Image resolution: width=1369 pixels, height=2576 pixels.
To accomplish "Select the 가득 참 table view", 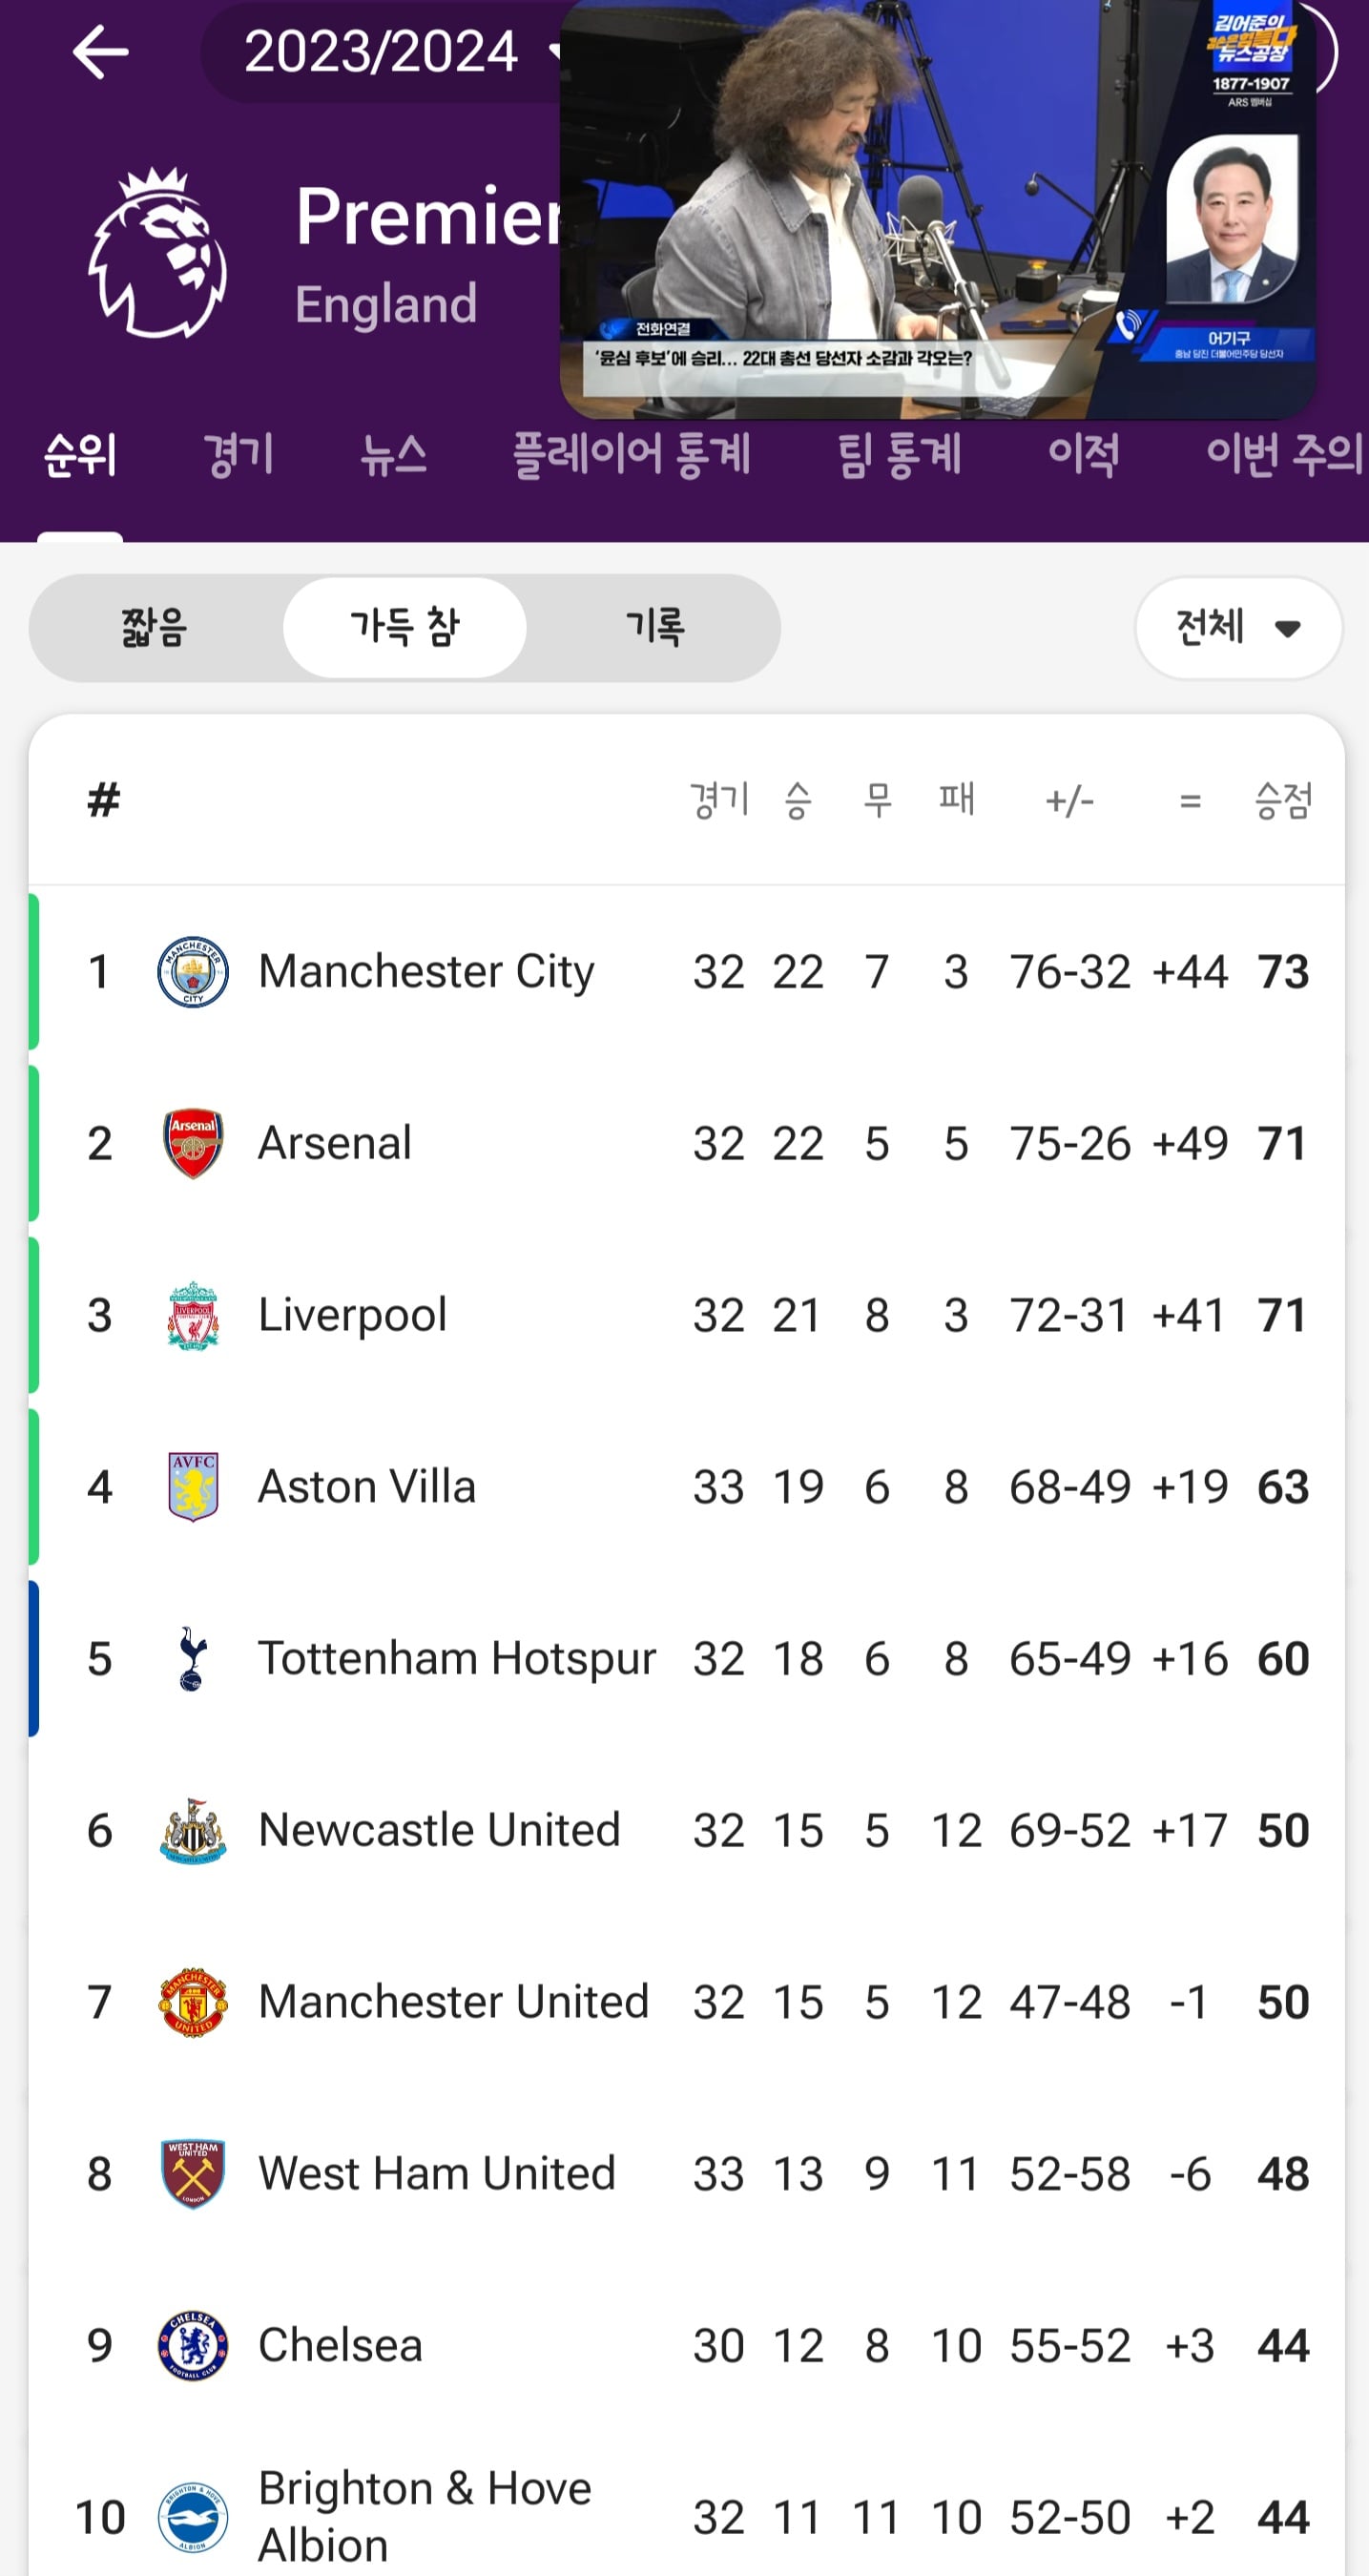I will point(405,628).
